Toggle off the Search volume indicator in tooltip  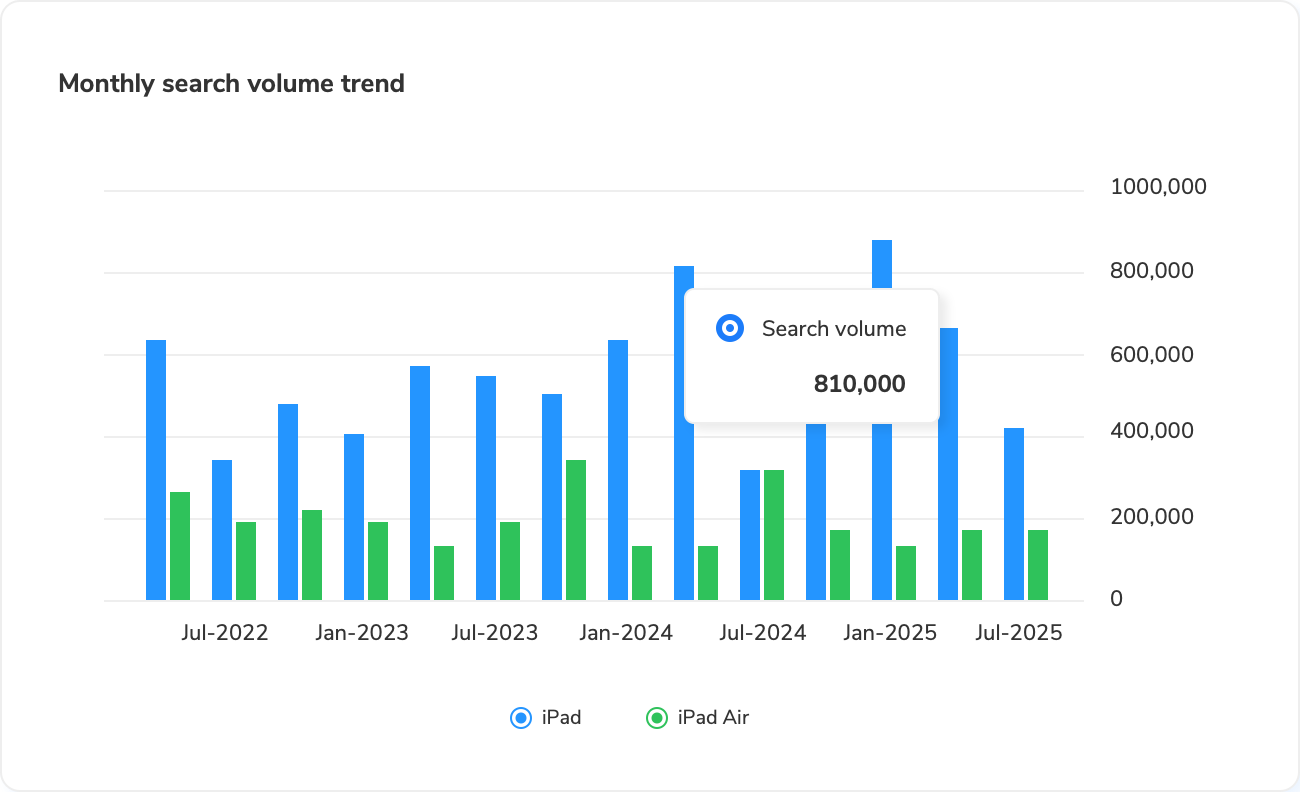pyautogui.click(x=730, y=328)
